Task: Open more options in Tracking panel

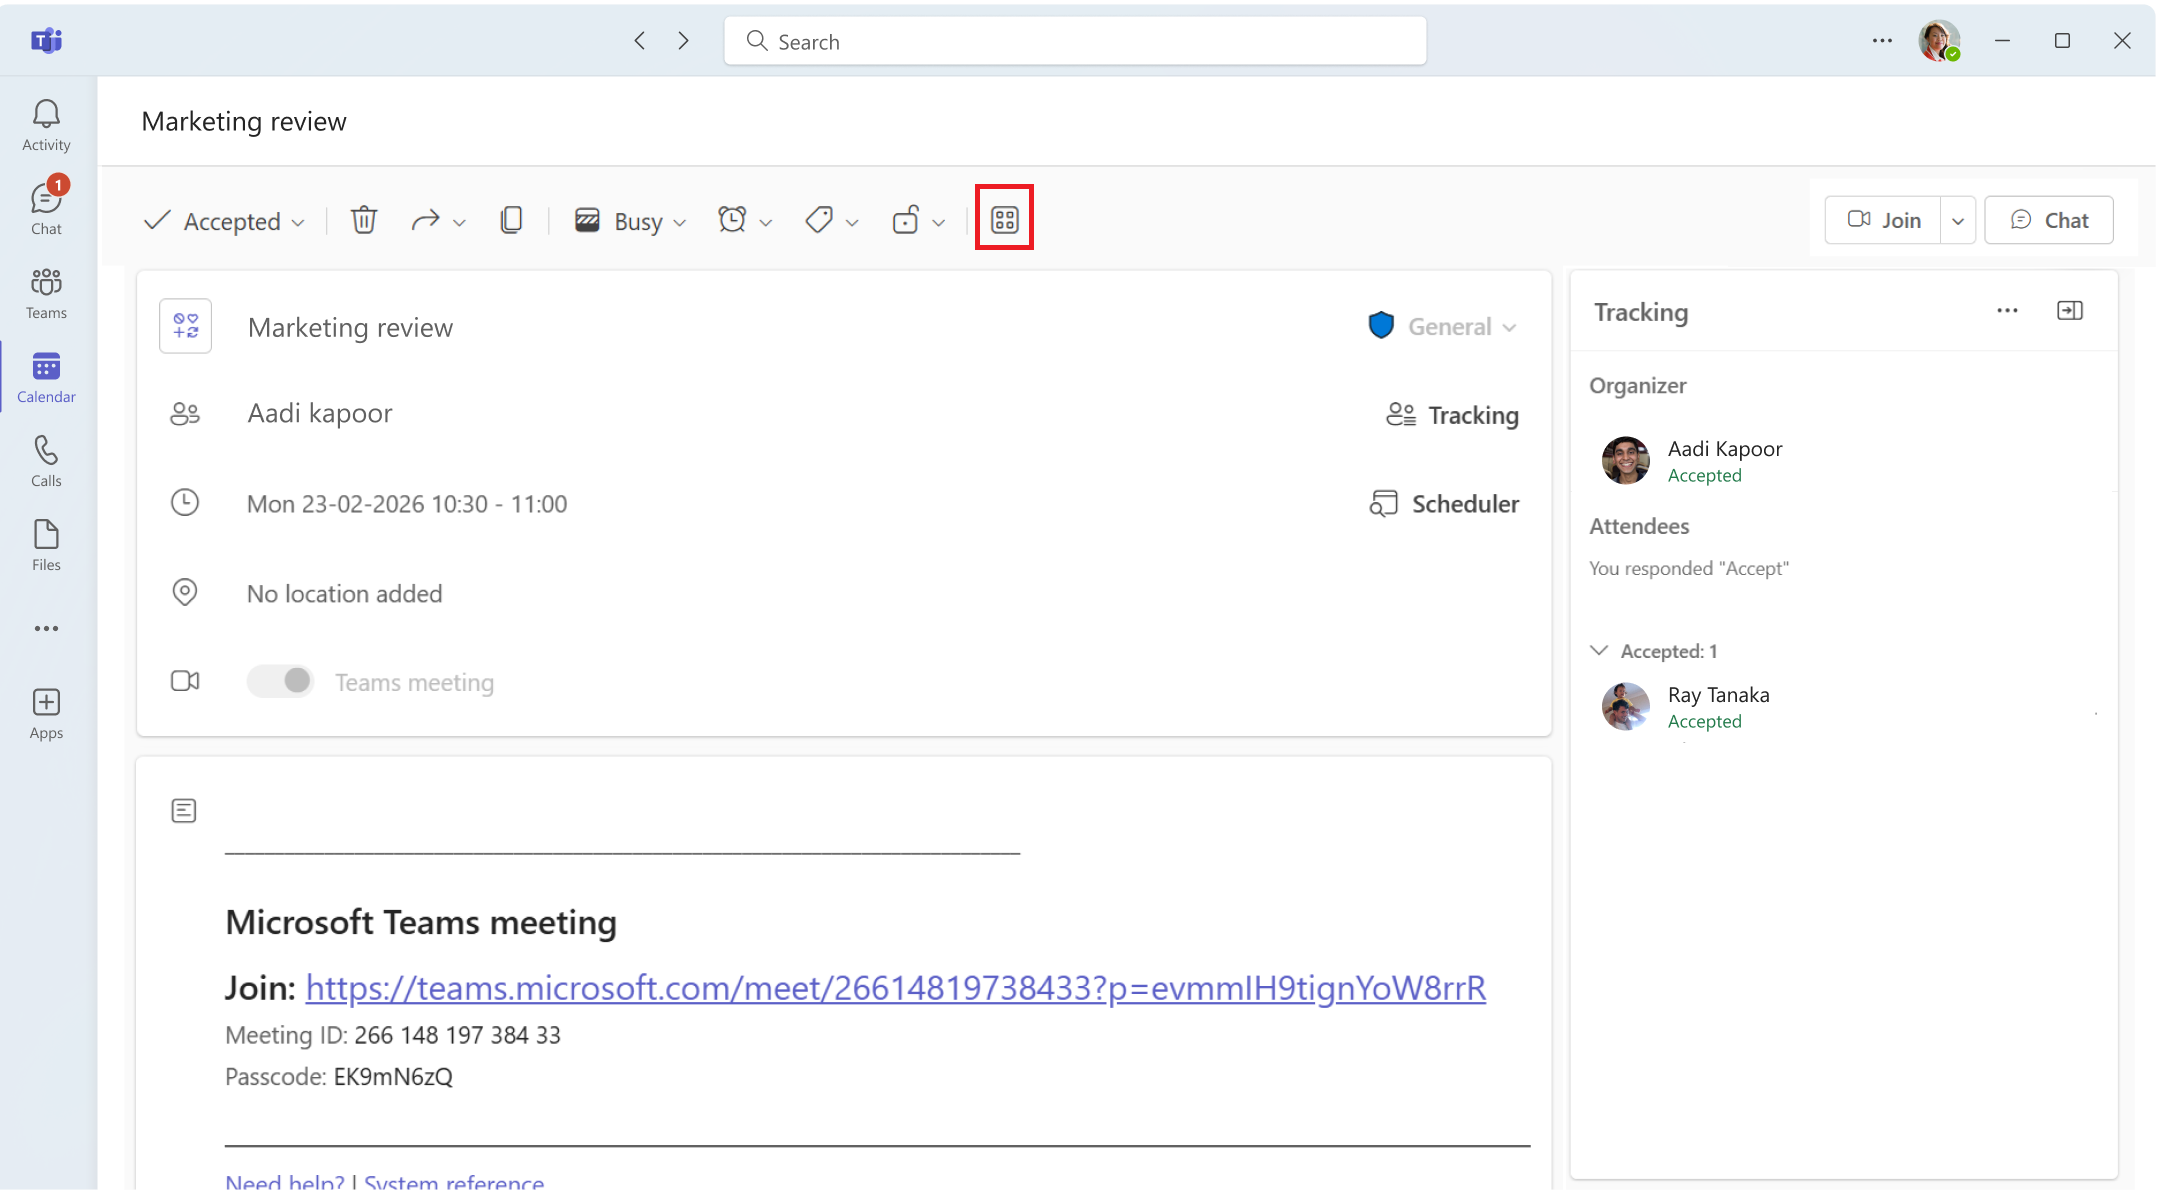Action: (x=2007, y=311)
